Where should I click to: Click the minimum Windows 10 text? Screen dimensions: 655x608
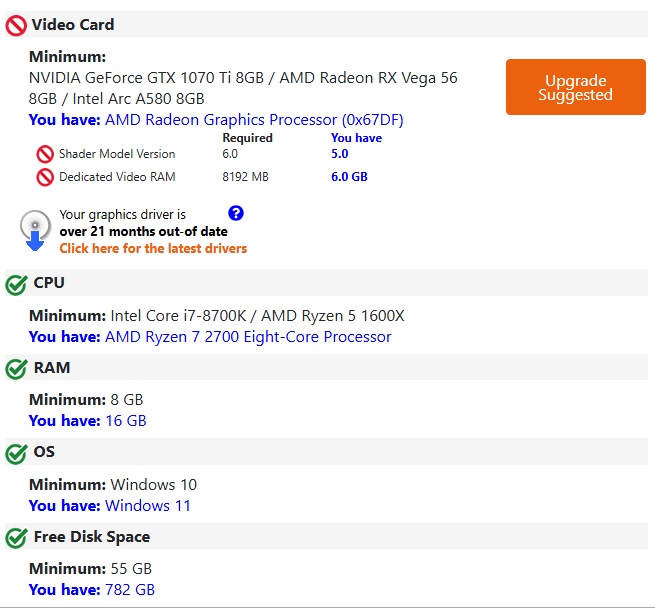(x=153, y=485)
